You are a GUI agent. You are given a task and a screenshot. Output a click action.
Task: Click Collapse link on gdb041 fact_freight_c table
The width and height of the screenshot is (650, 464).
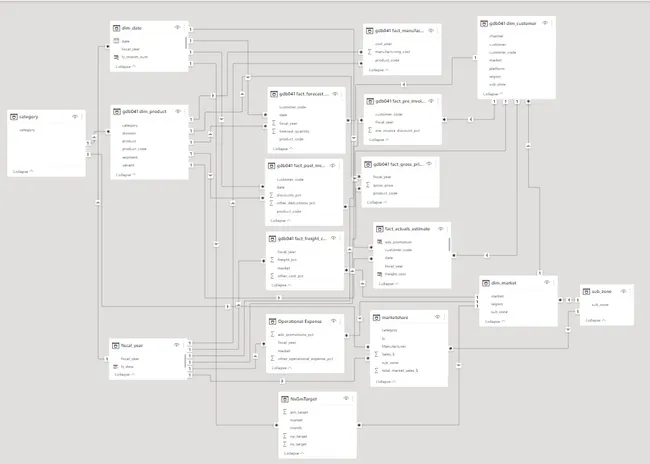pos(281,285)
